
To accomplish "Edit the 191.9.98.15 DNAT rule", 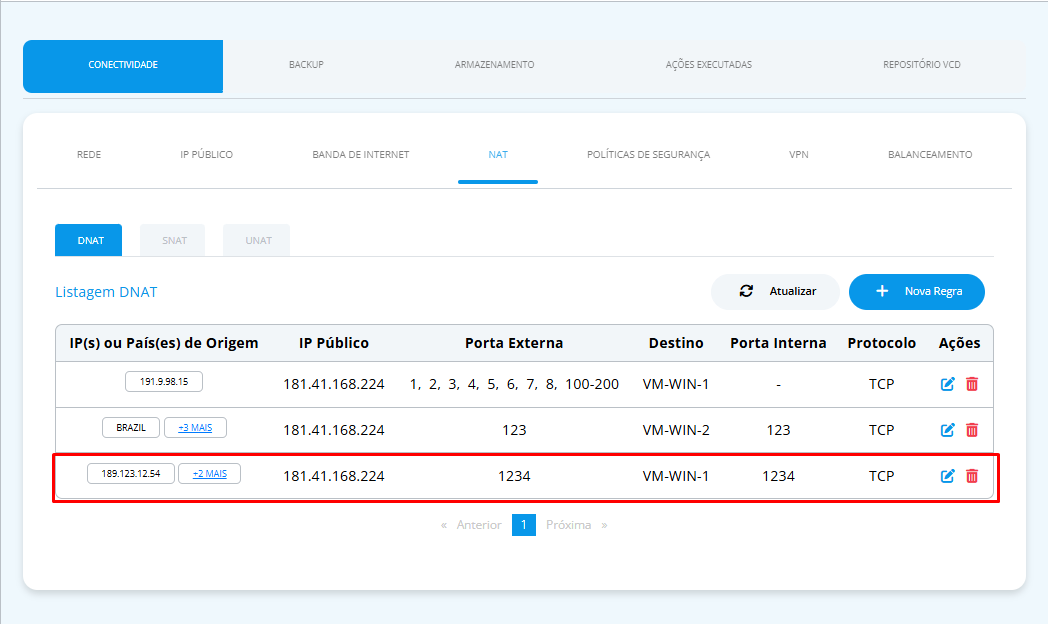I will pos(947,384).
